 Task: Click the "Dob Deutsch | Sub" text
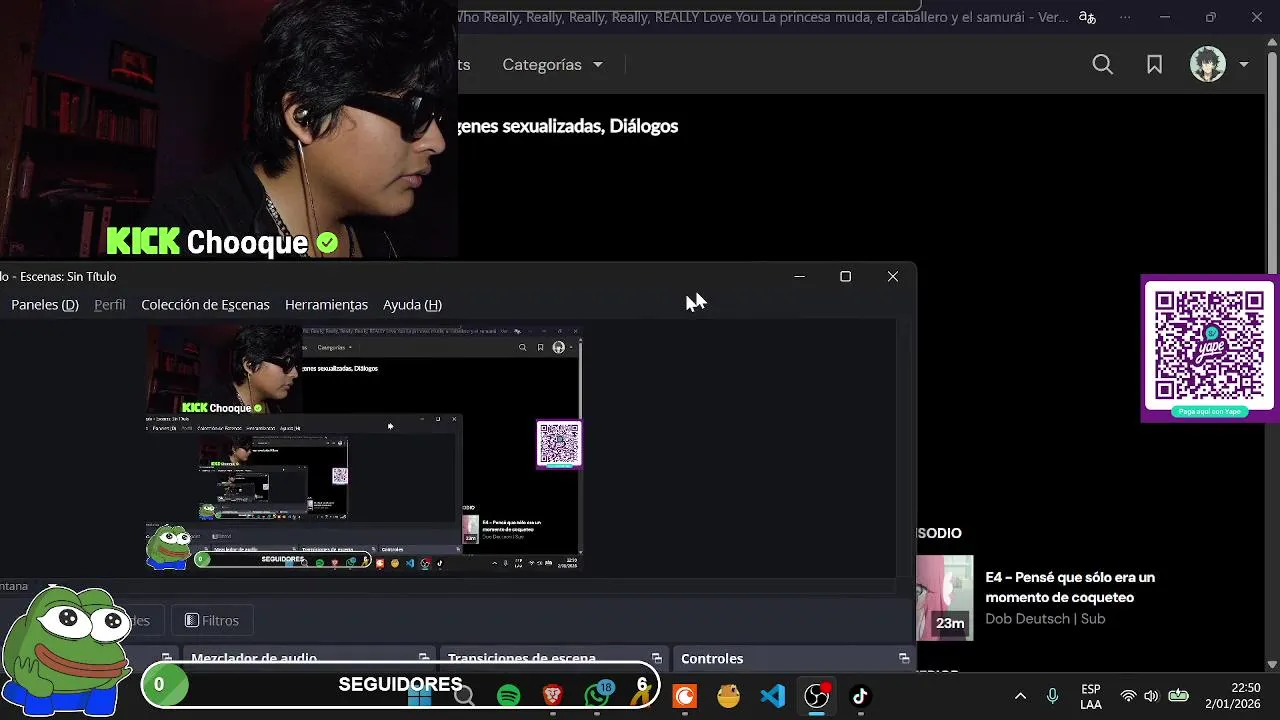coord(1045,619)
